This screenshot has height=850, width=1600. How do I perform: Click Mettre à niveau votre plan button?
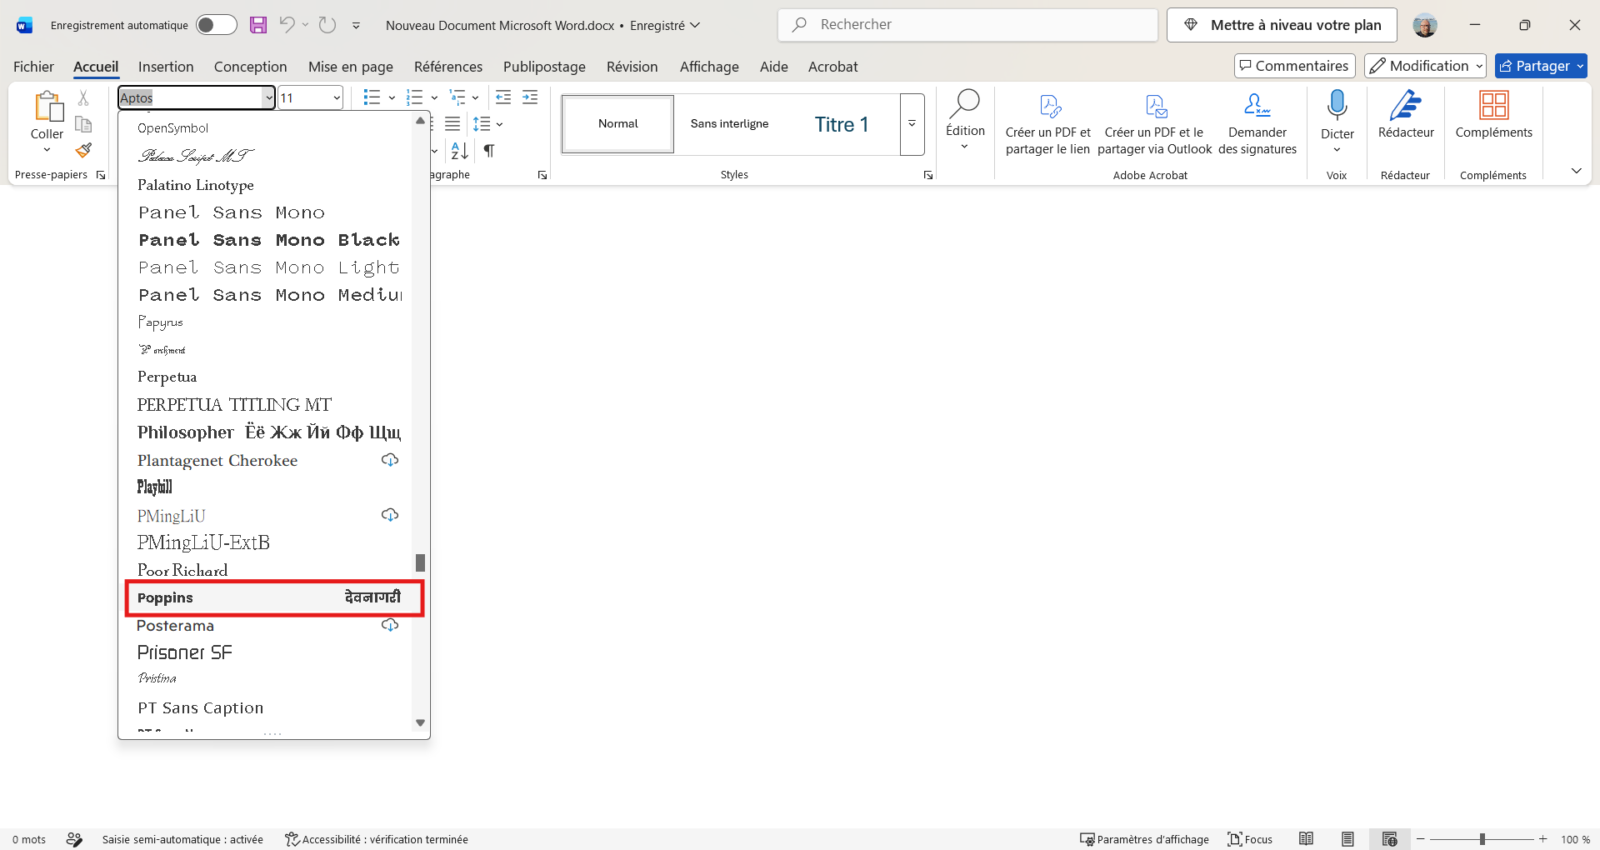(1282, 25)
